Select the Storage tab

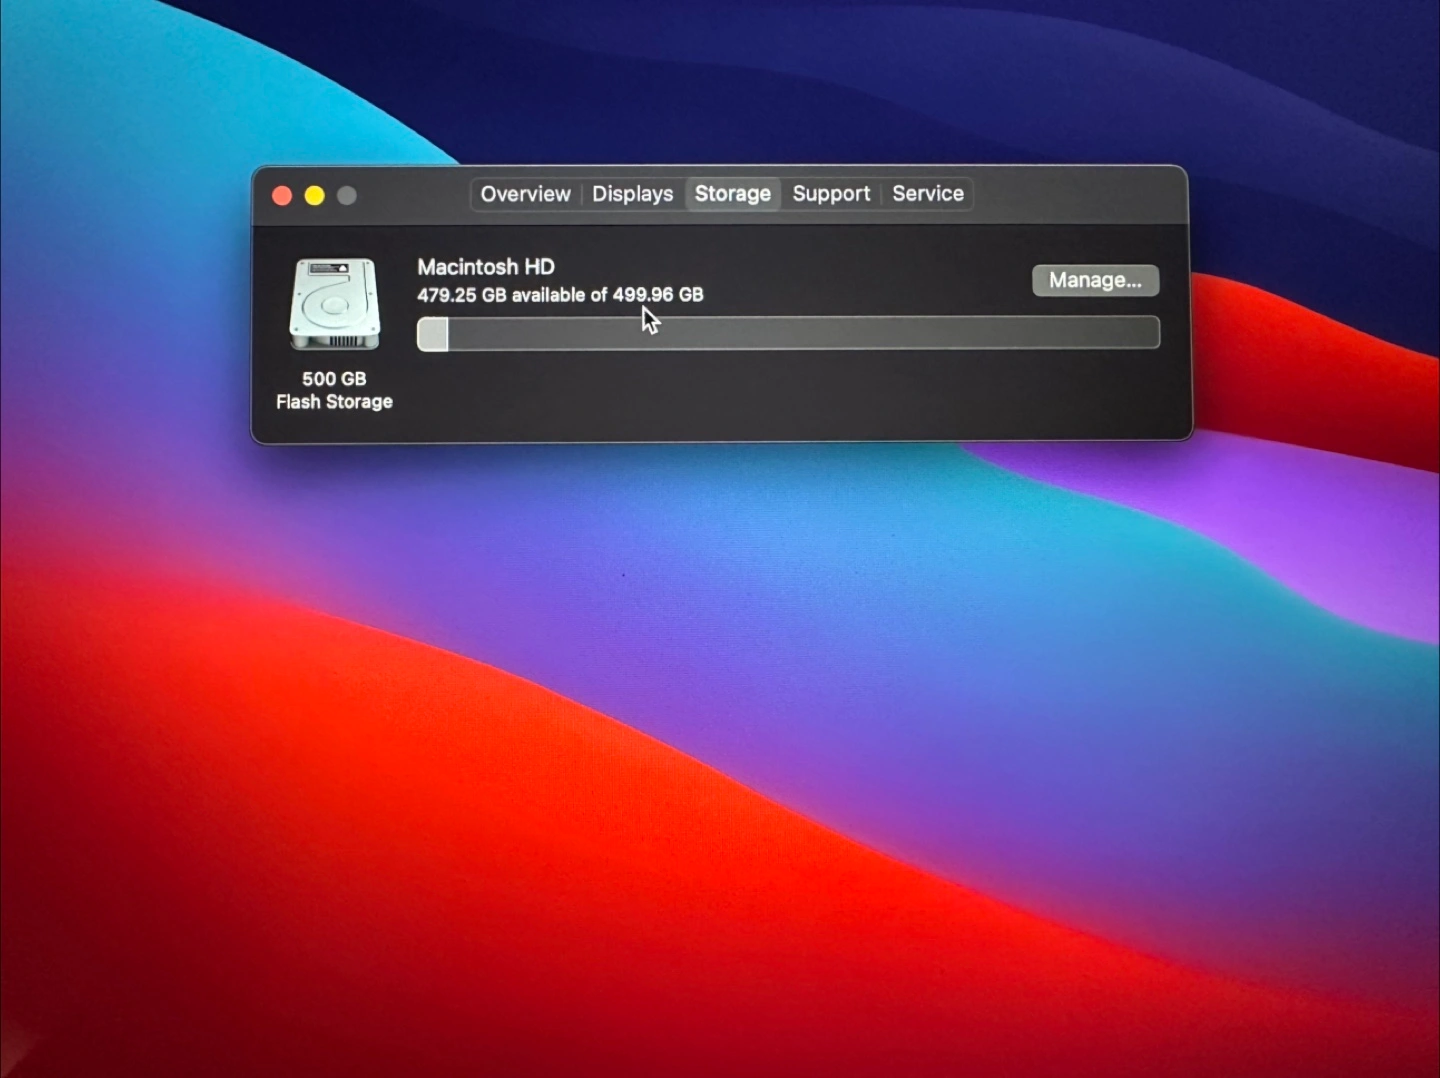(732, 194)
